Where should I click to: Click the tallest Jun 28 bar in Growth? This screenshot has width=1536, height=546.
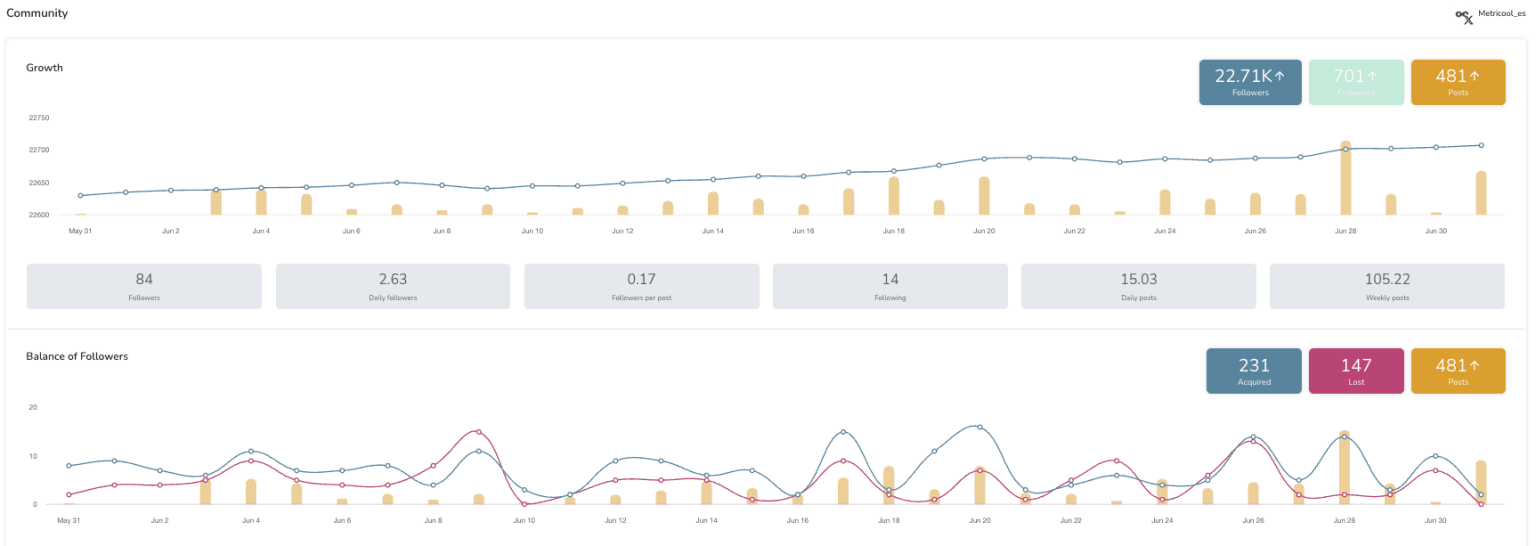pos(1345,180)
